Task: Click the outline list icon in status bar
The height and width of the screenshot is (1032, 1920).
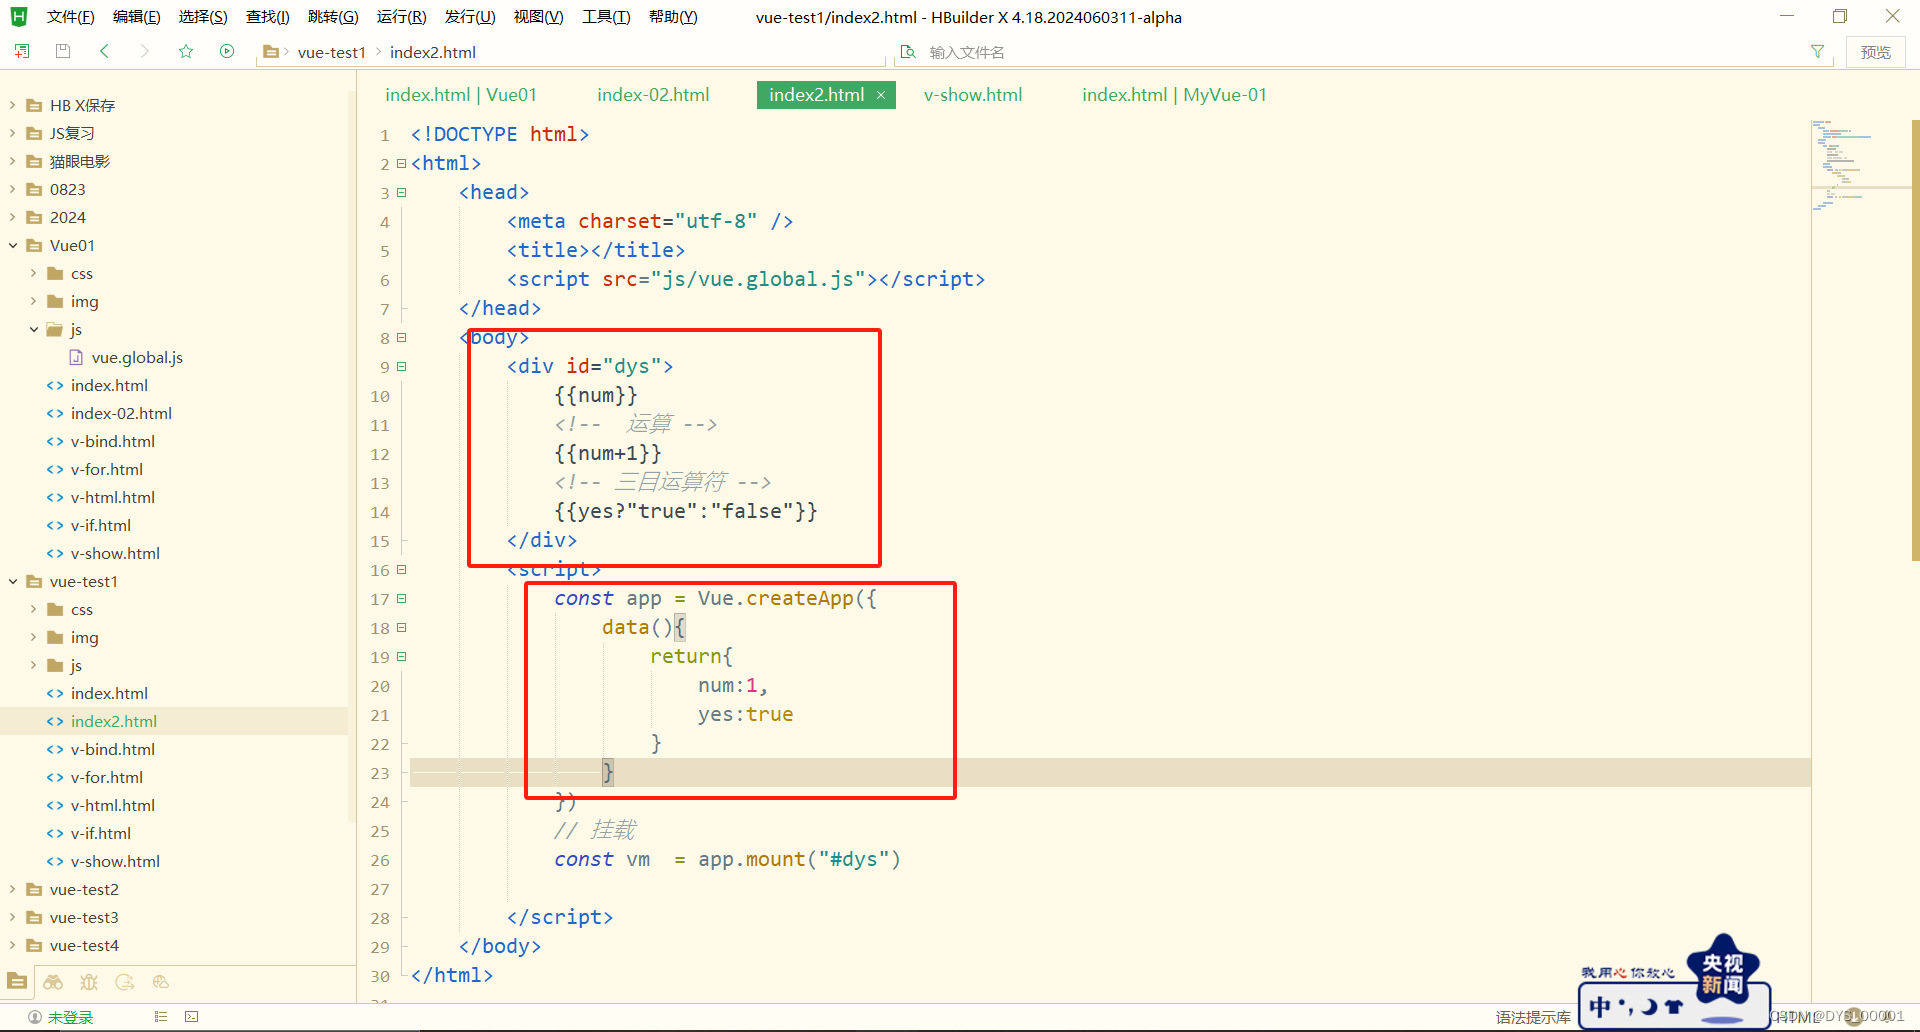Action: pyautogui.click(x=161, y=1017)
